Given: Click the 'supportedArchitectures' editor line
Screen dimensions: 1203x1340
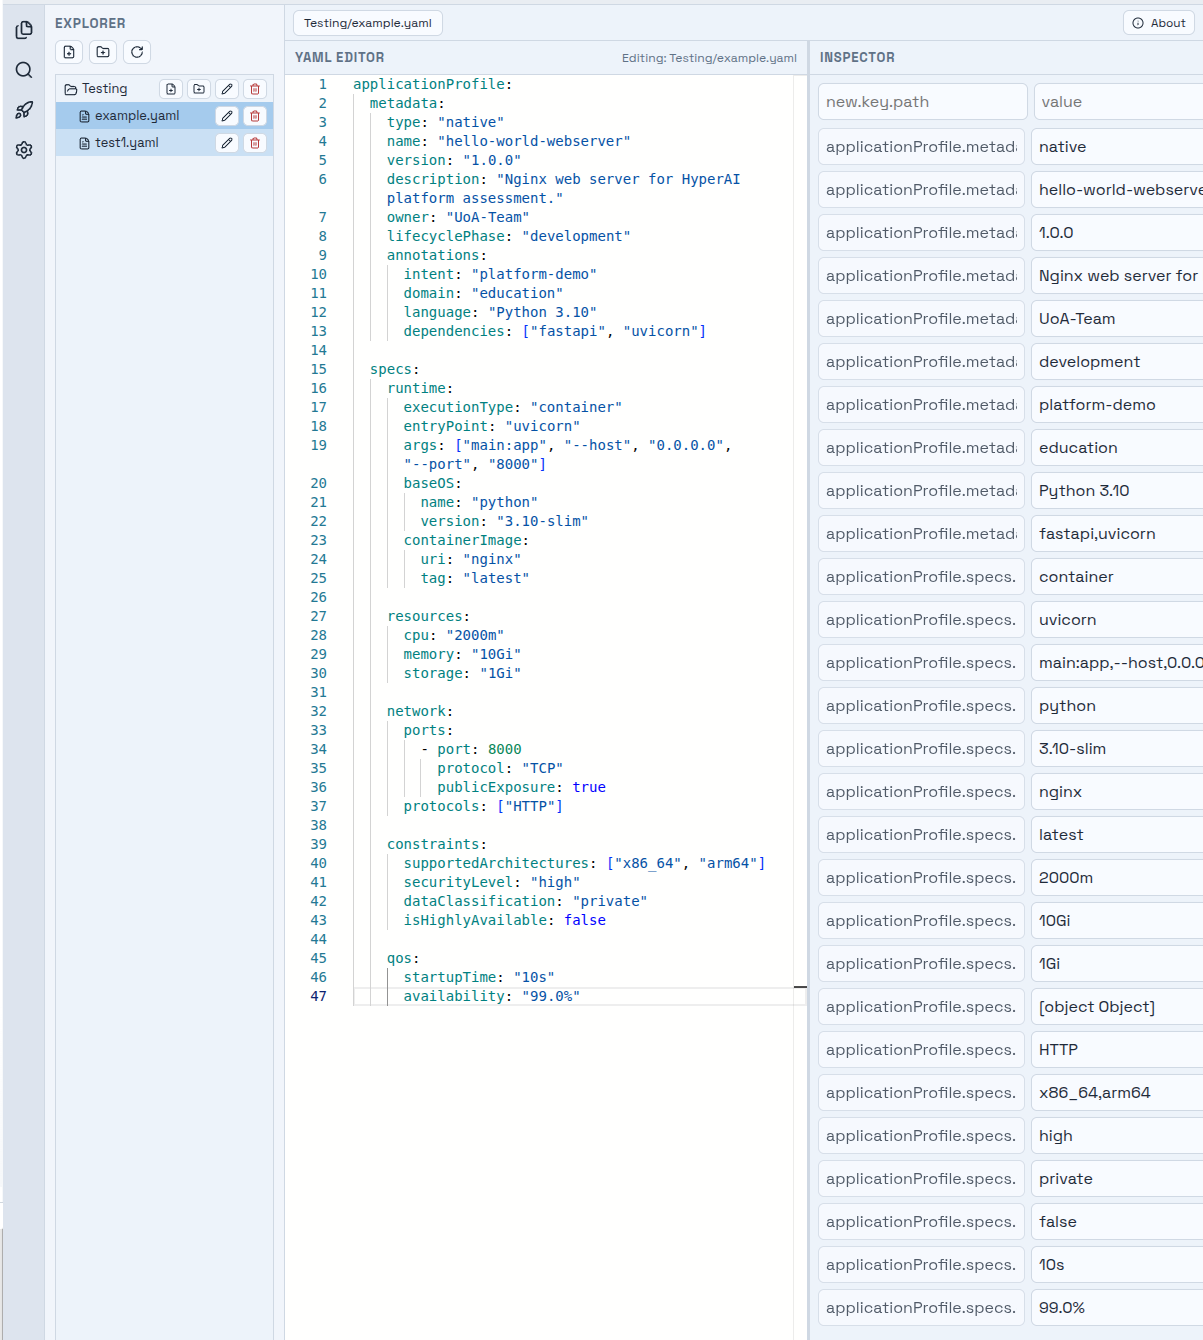Looking at the screenshot, I should point(584,864).
